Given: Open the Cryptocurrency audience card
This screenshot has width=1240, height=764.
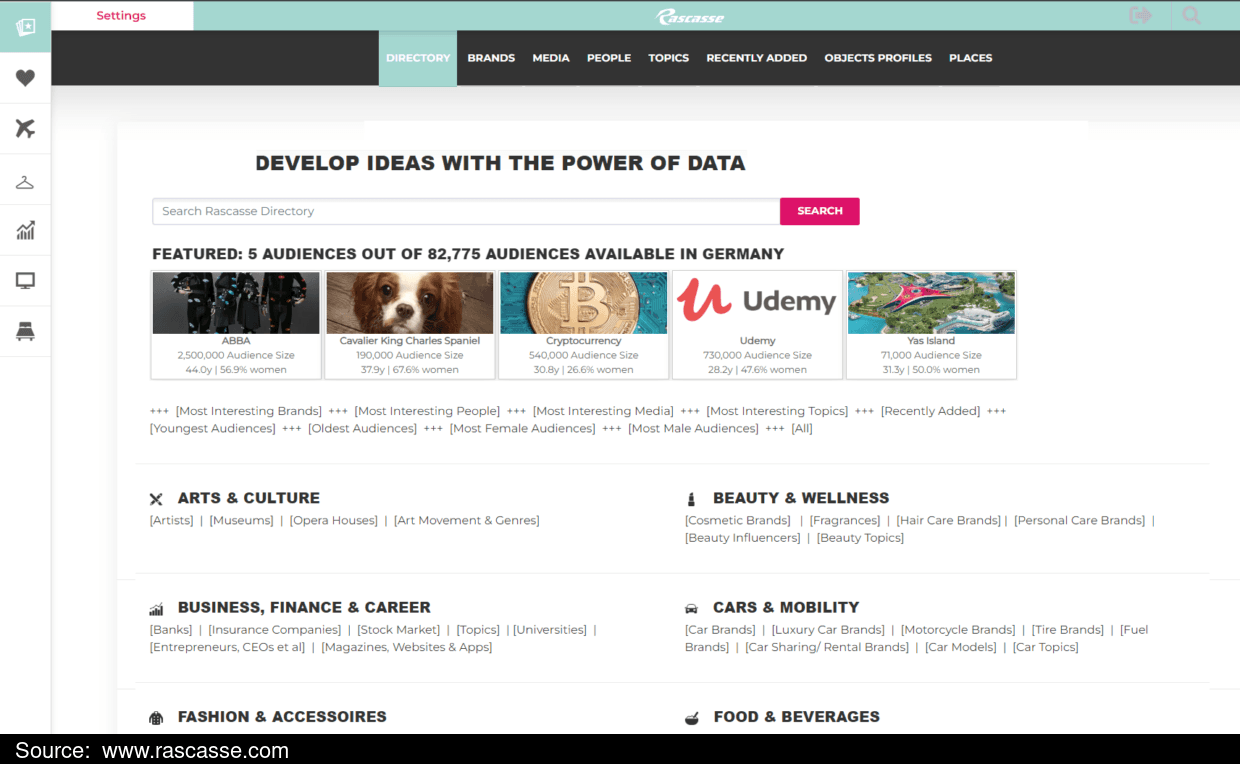Looking at the screenshot, I should coord(584,325).
